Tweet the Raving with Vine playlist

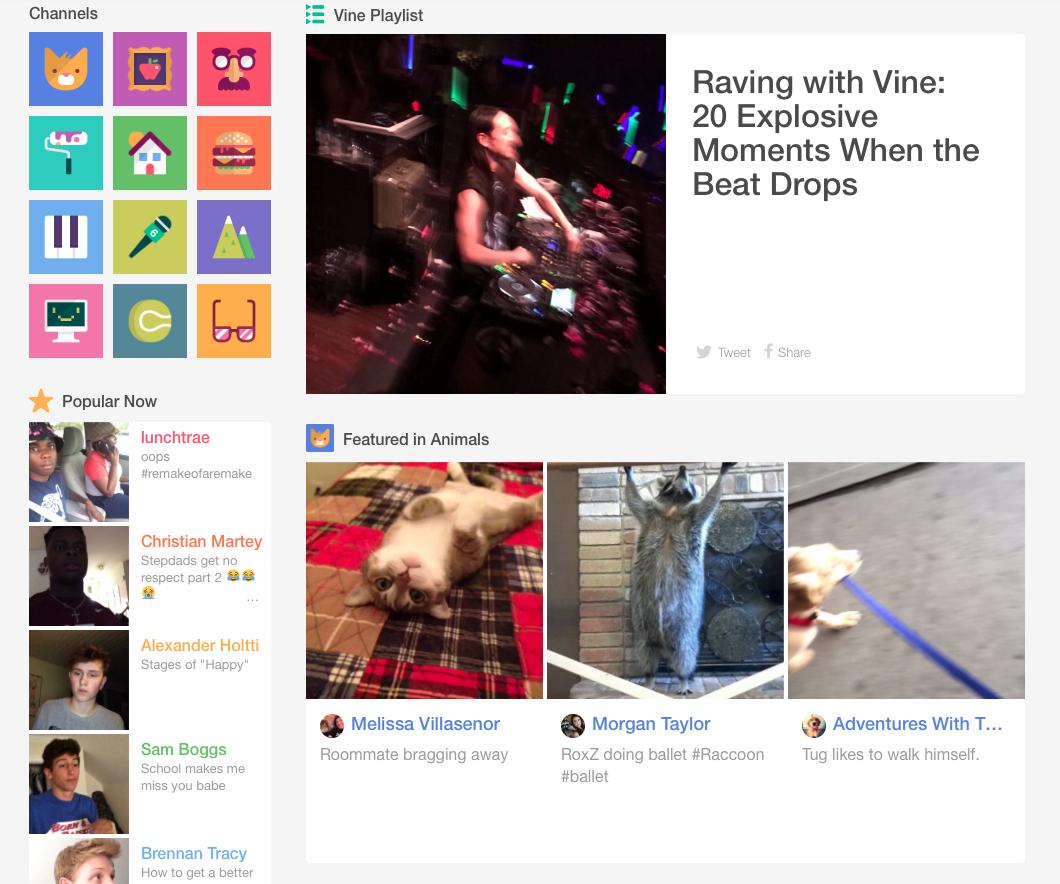tap(723, 352)
